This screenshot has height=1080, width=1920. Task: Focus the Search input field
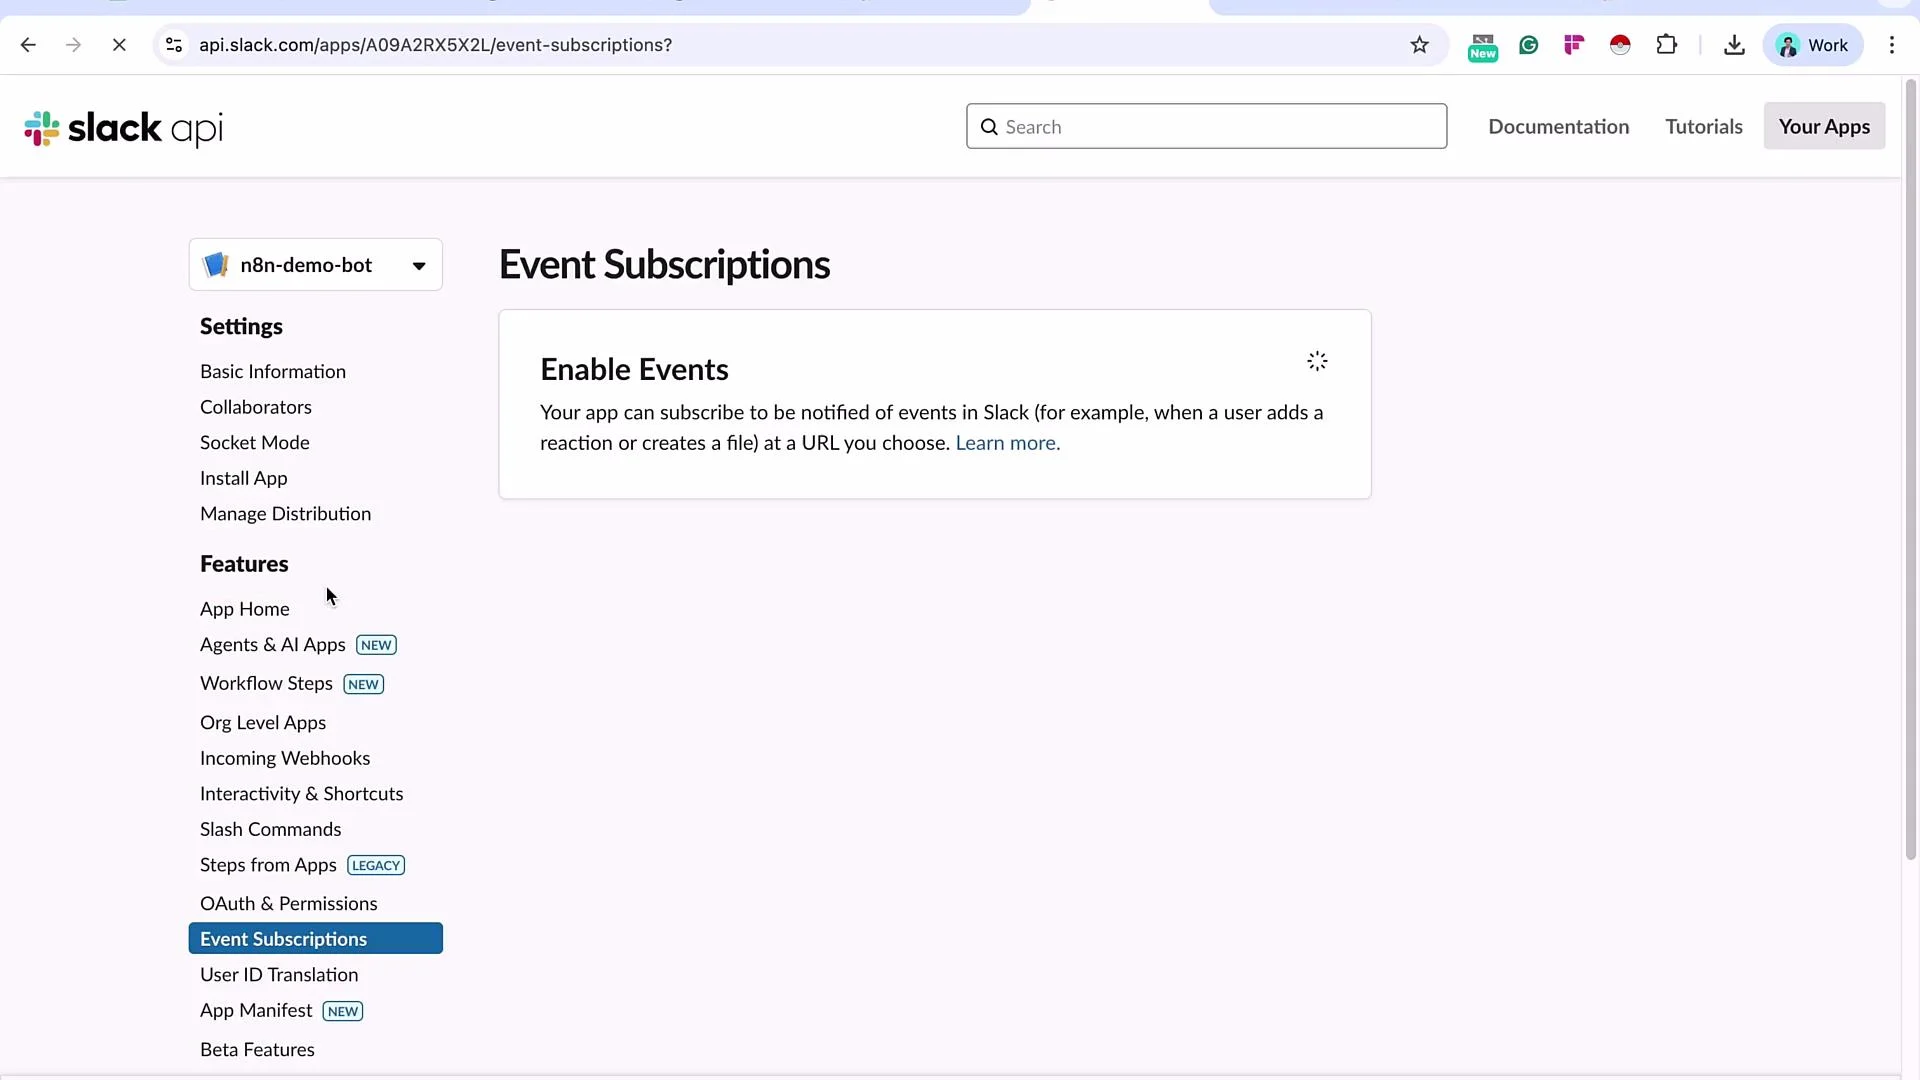[1206, 127]
